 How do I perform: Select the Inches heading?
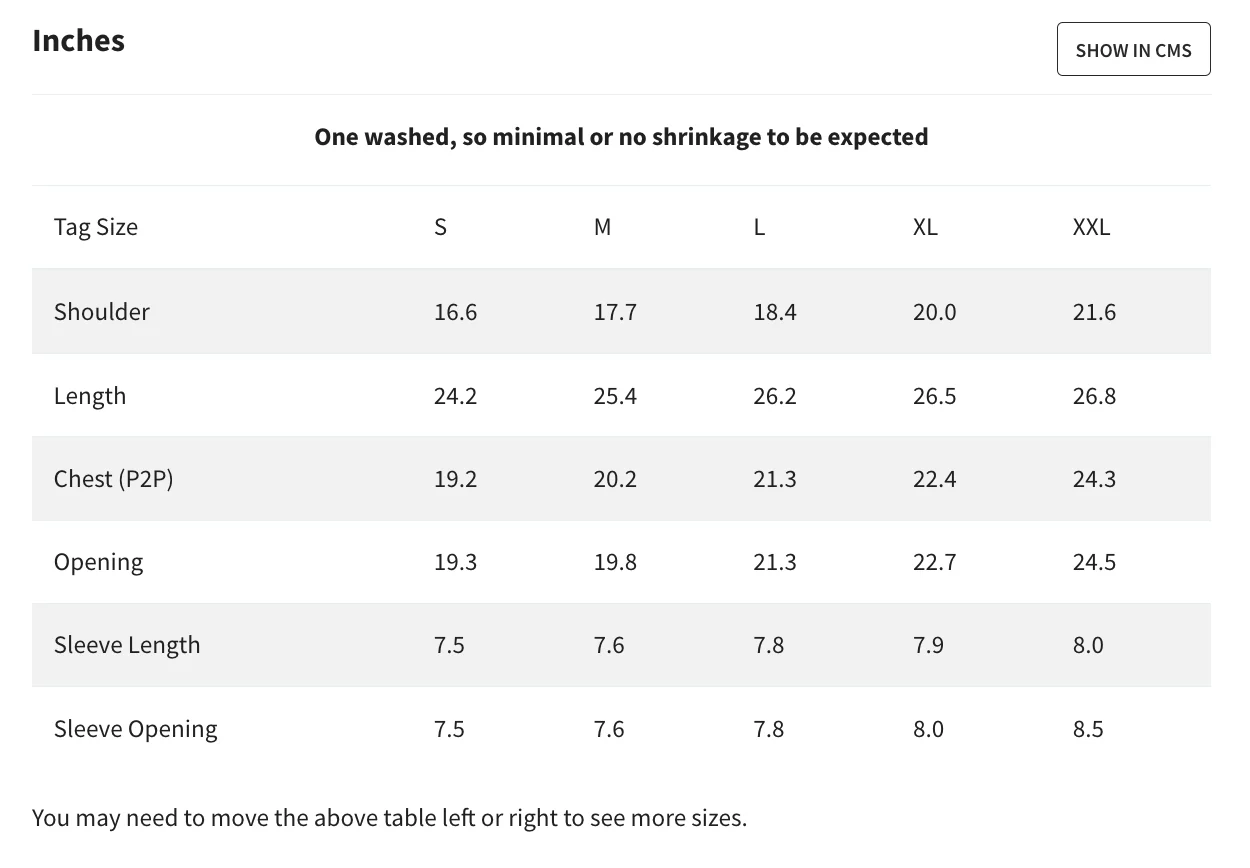(79, 40)
